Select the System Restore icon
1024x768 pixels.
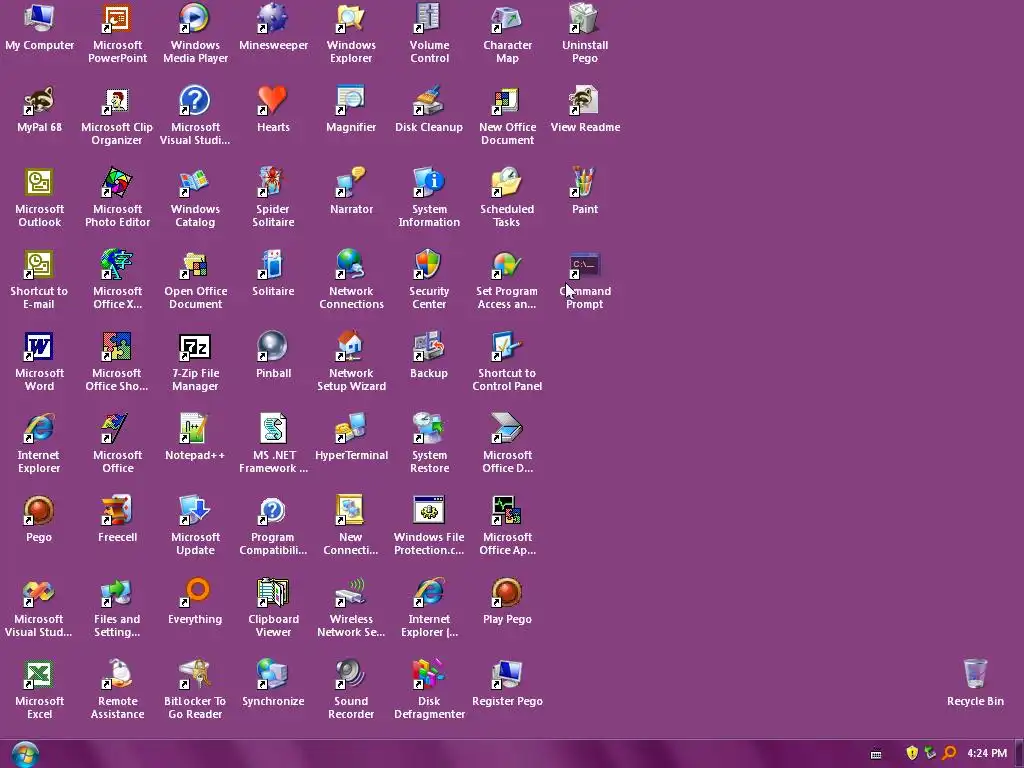[429, 429]
